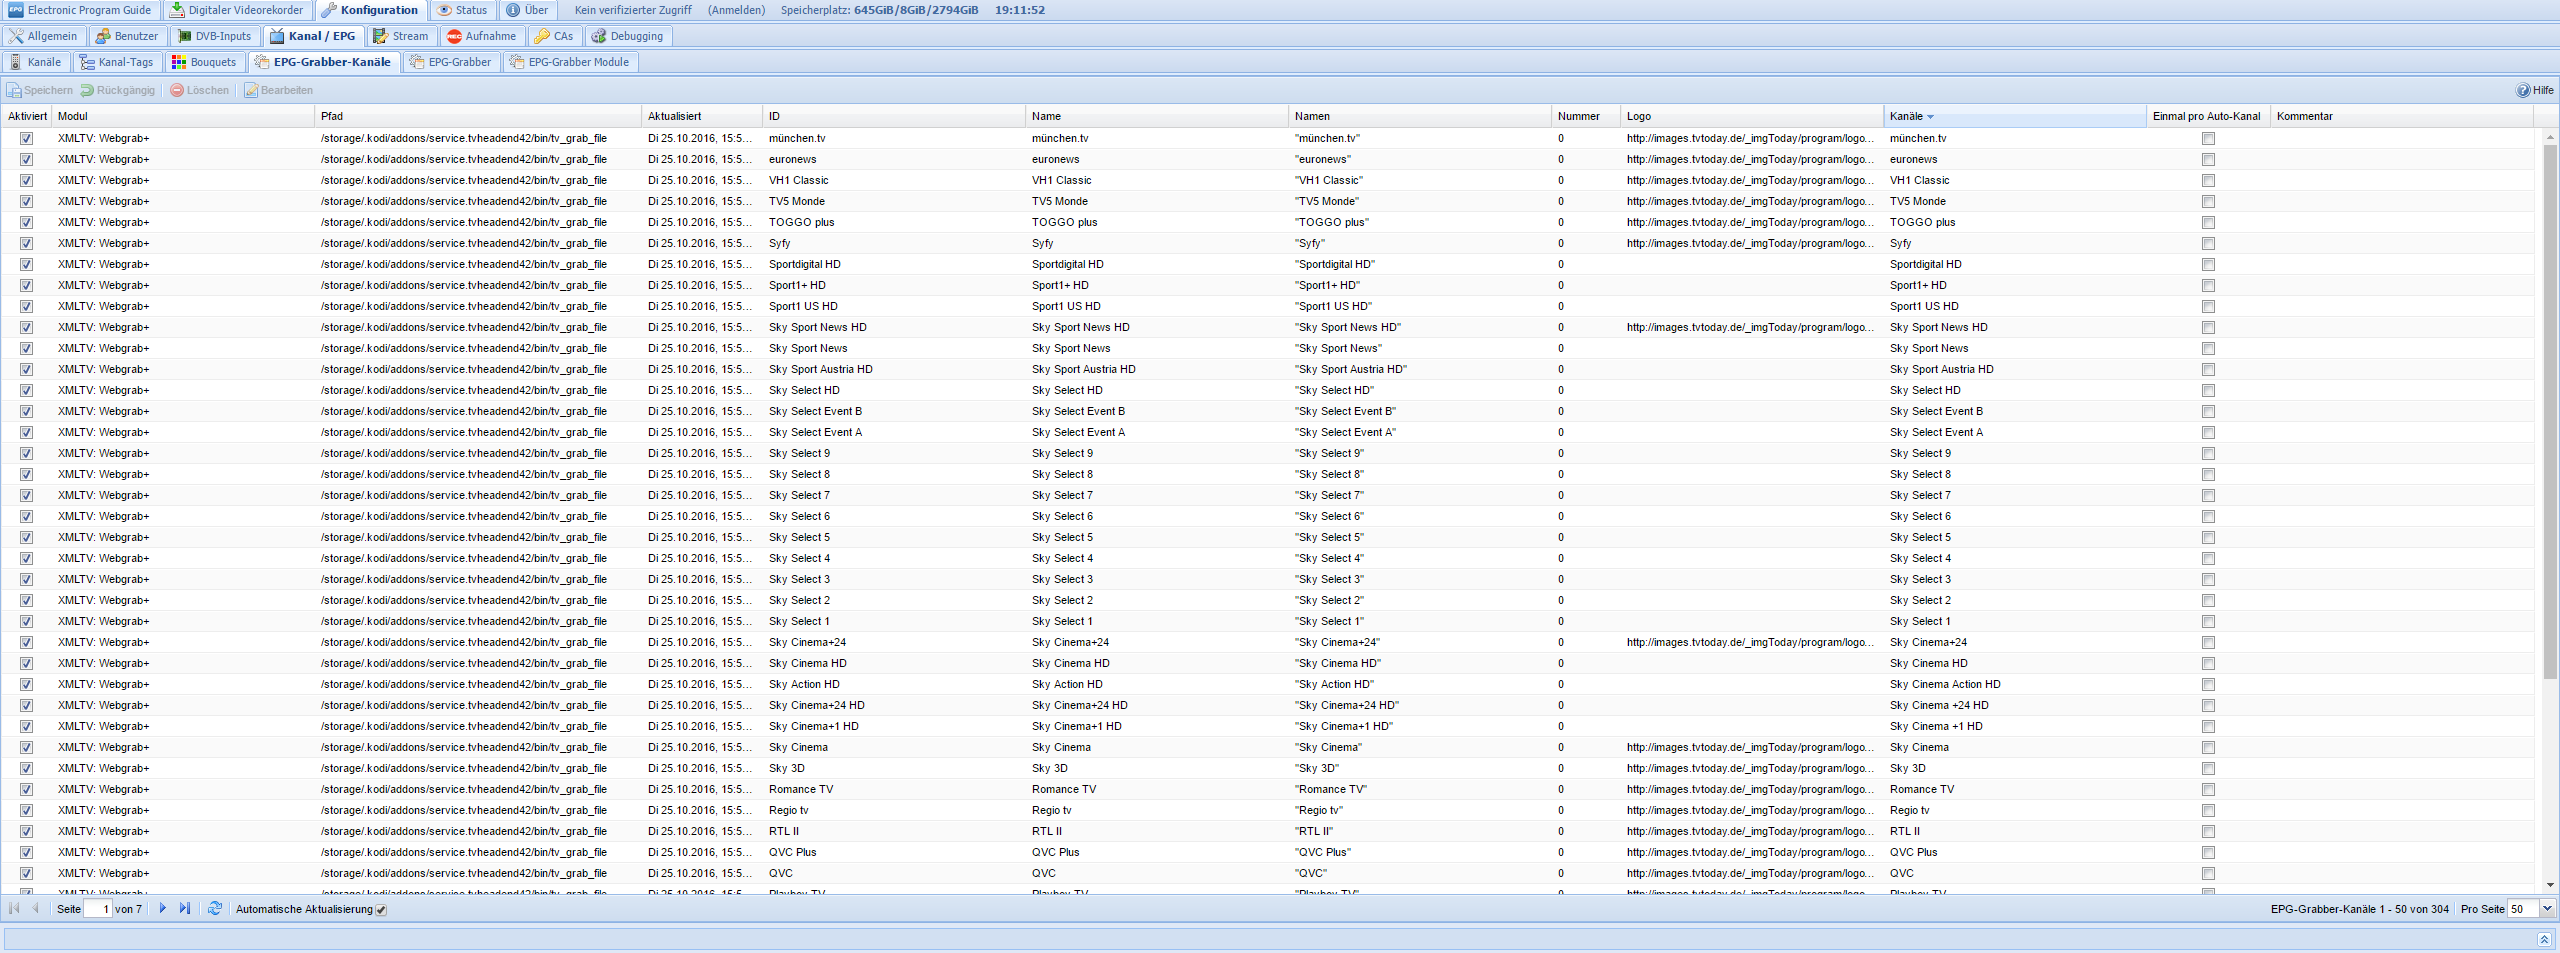Jump to last page arrow

click(x=185, y=908)
